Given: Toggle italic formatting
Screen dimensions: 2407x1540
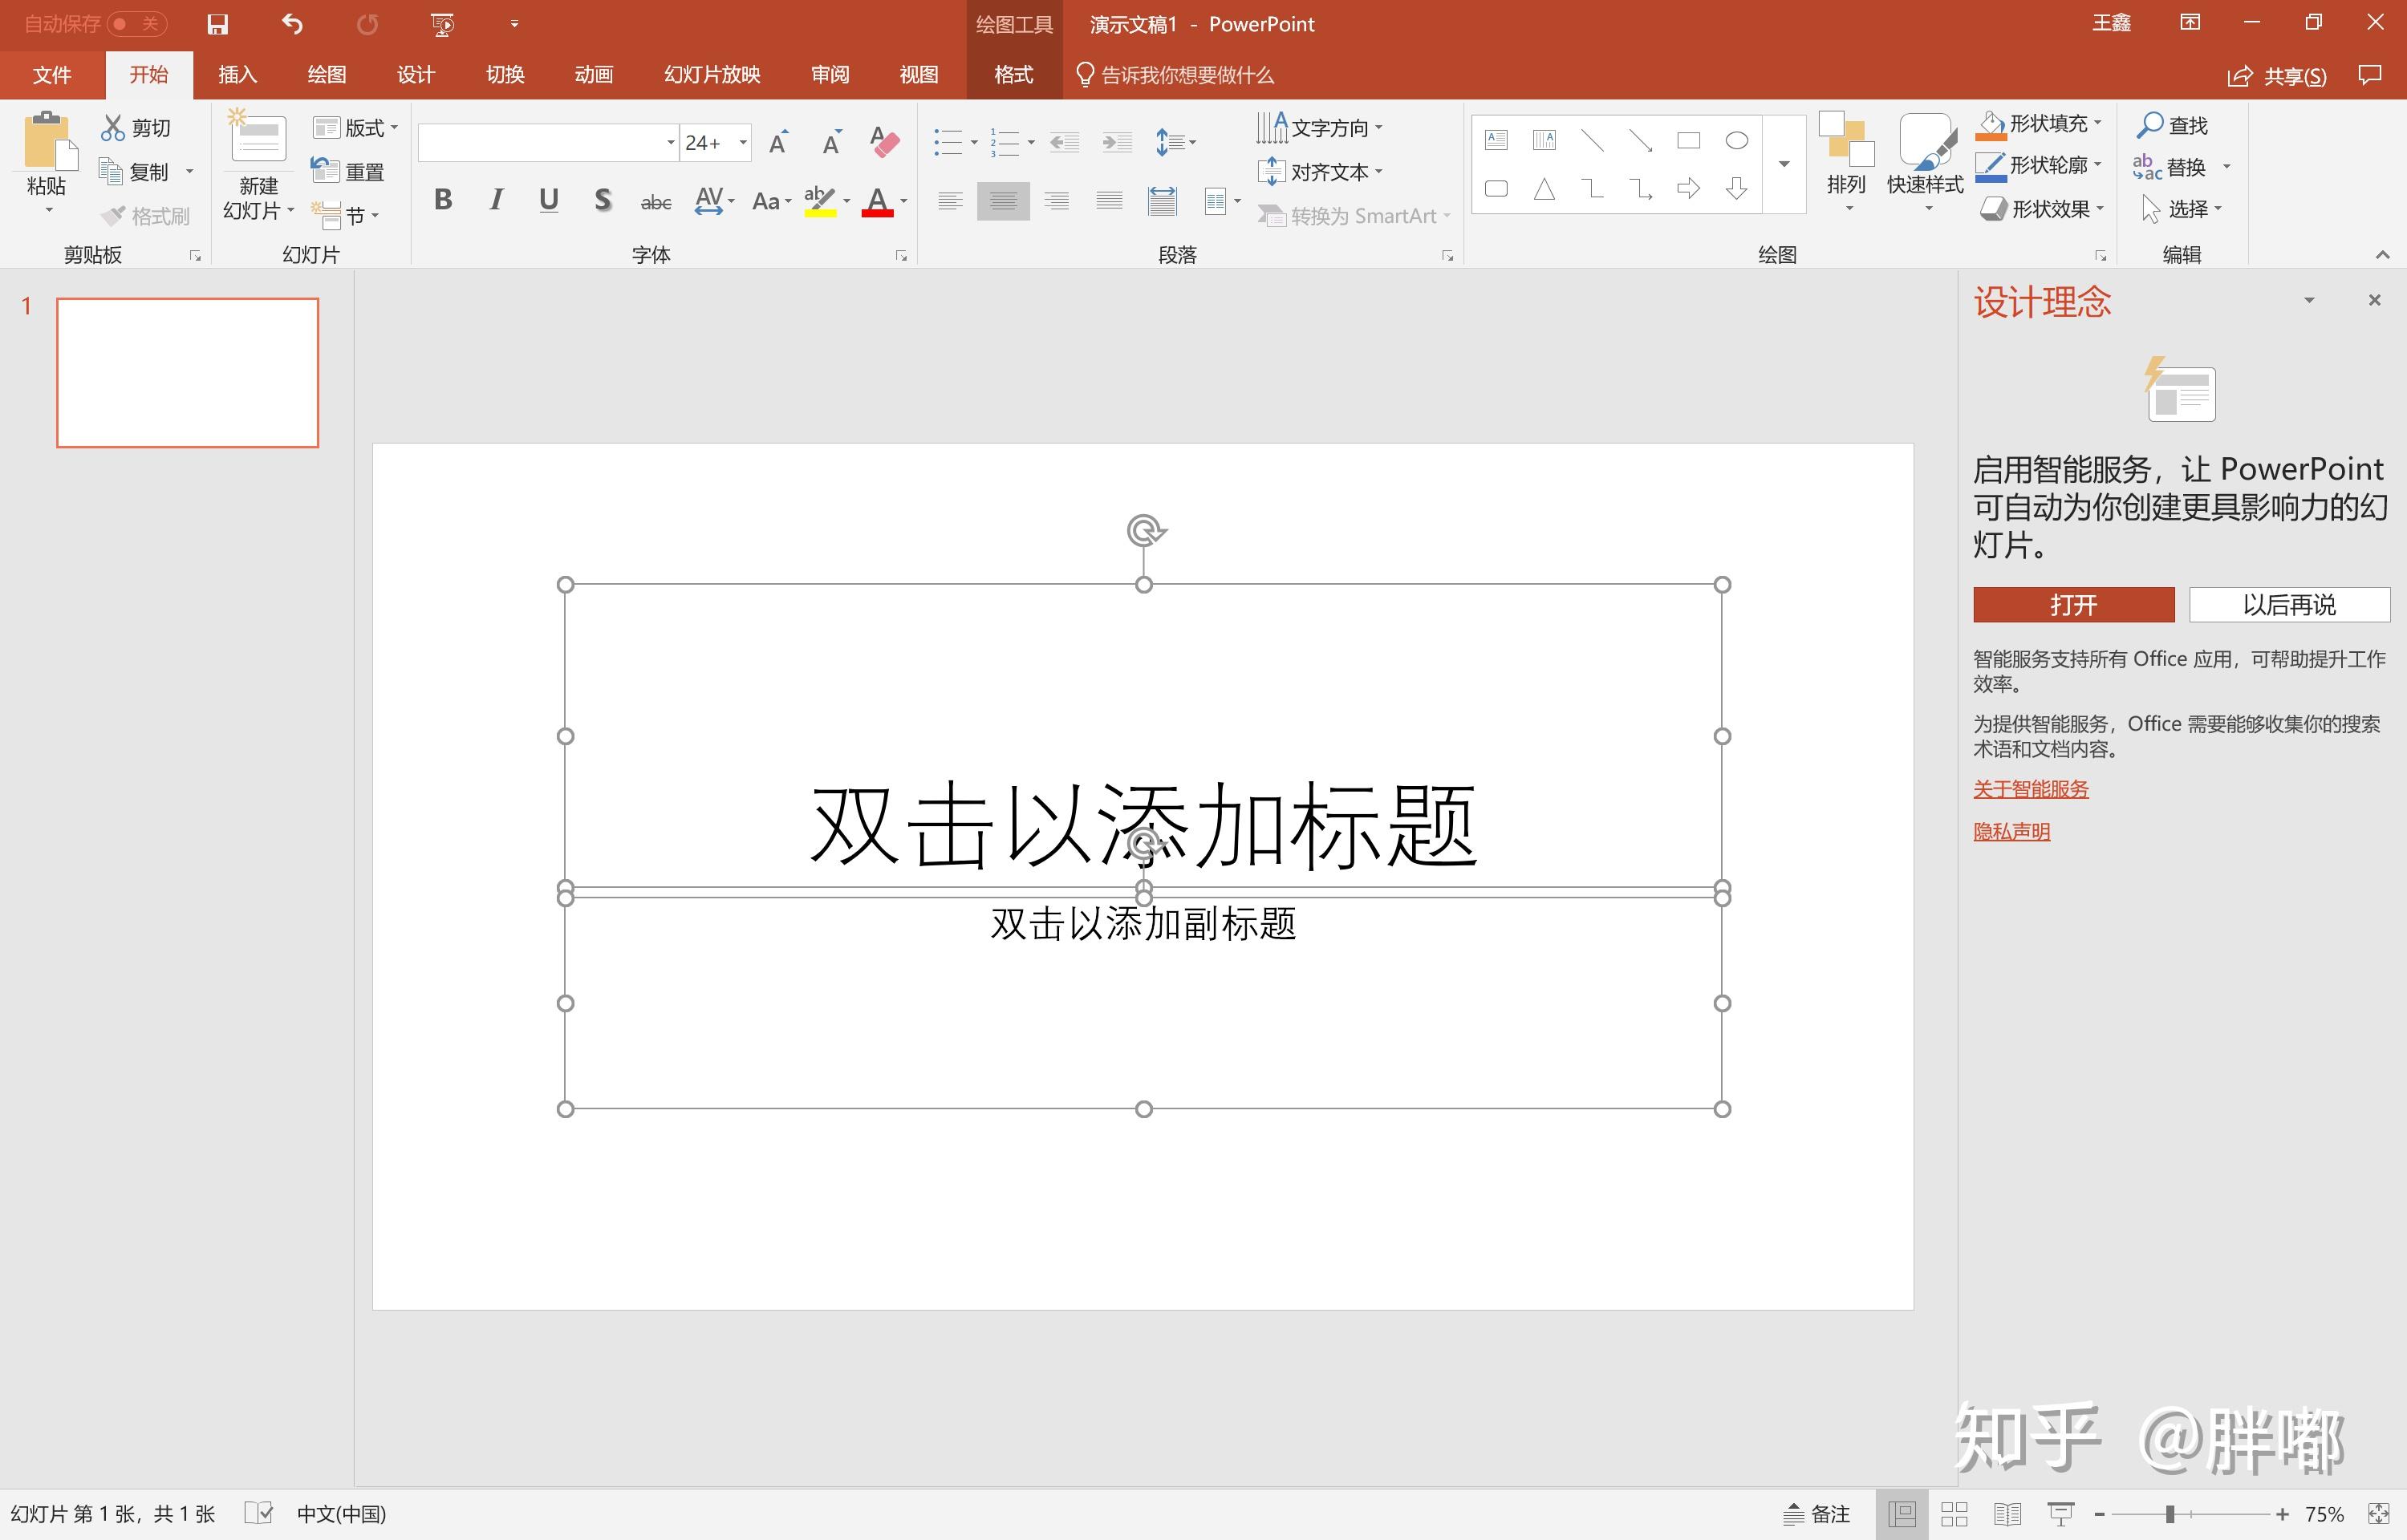Looking at the screenshot, I should pyautogui.click(x=496, y=200).
